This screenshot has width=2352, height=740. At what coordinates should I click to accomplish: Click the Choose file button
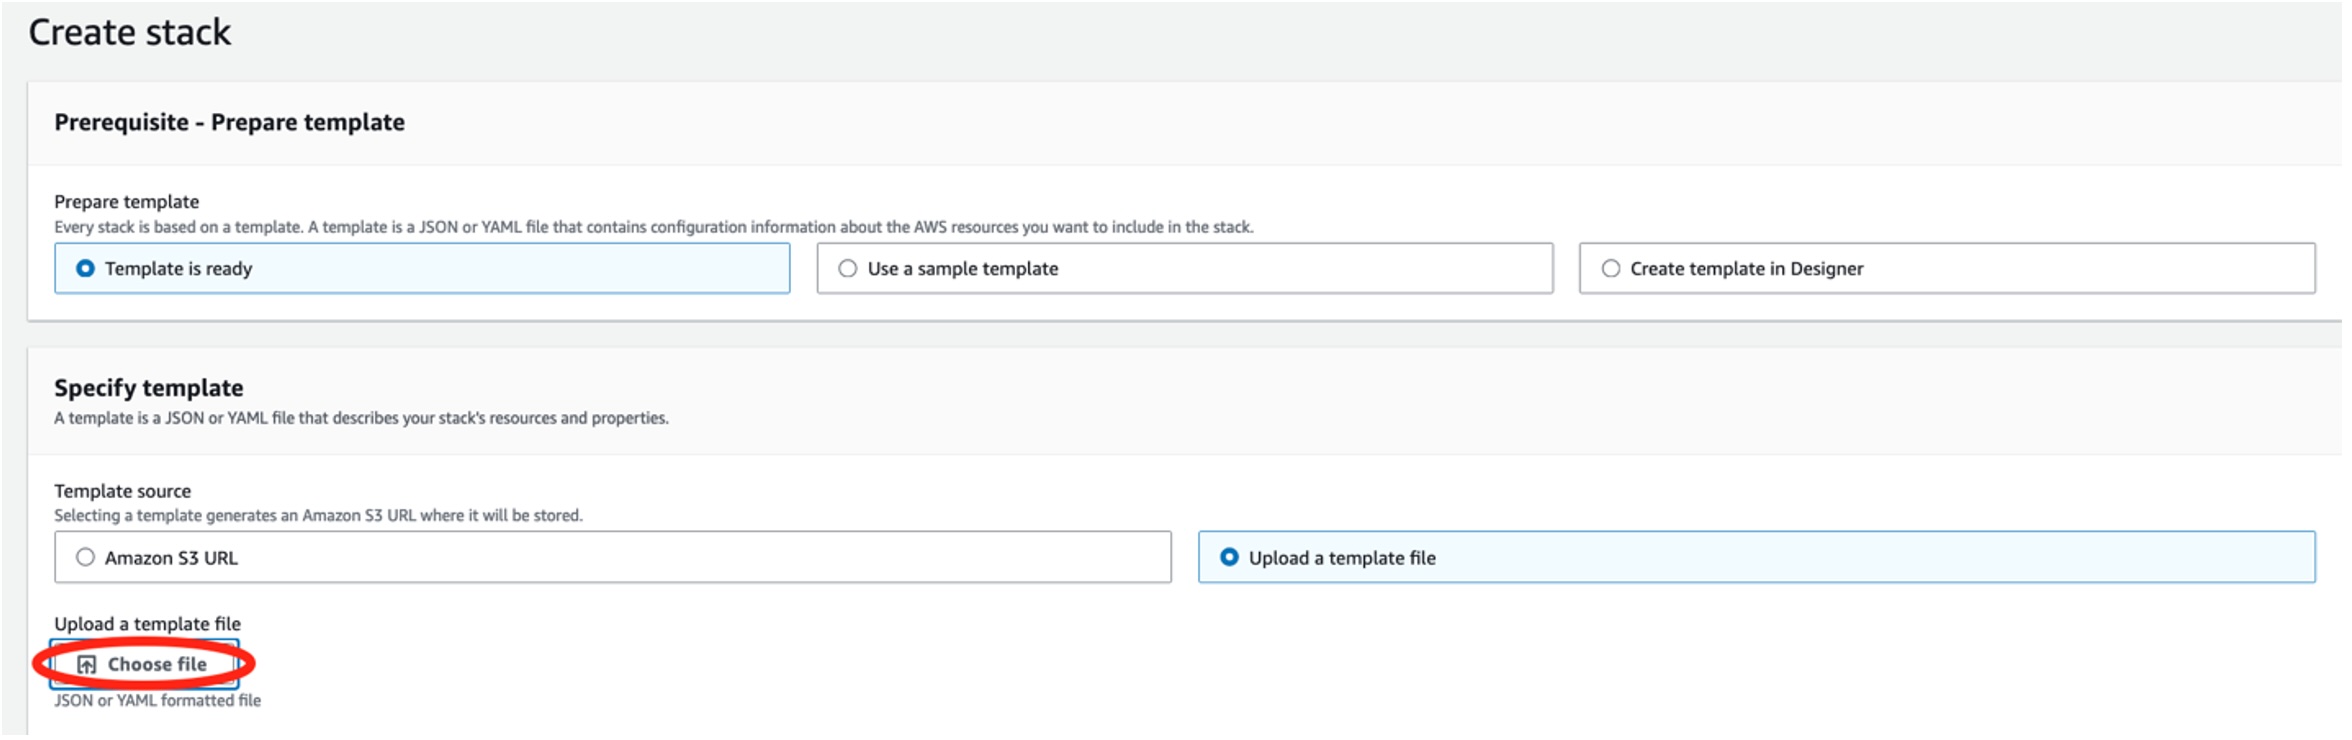click(144, 665)
